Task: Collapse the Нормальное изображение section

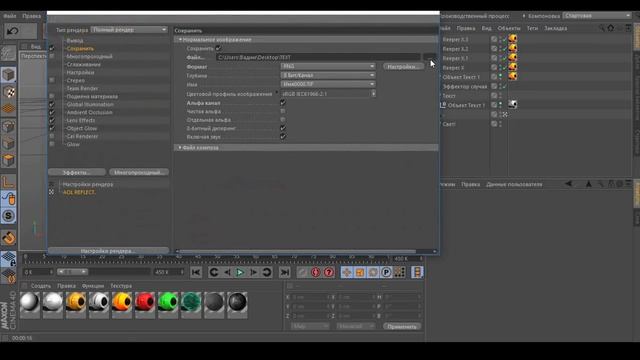Action: 180,40
